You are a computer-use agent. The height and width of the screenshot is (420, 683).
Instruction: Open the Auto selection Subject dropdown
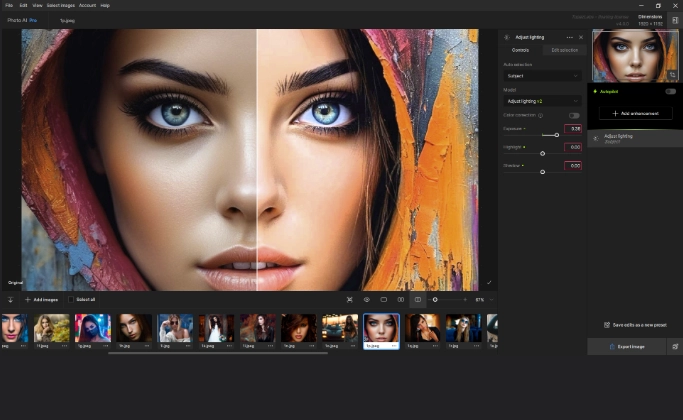[541, 75]
